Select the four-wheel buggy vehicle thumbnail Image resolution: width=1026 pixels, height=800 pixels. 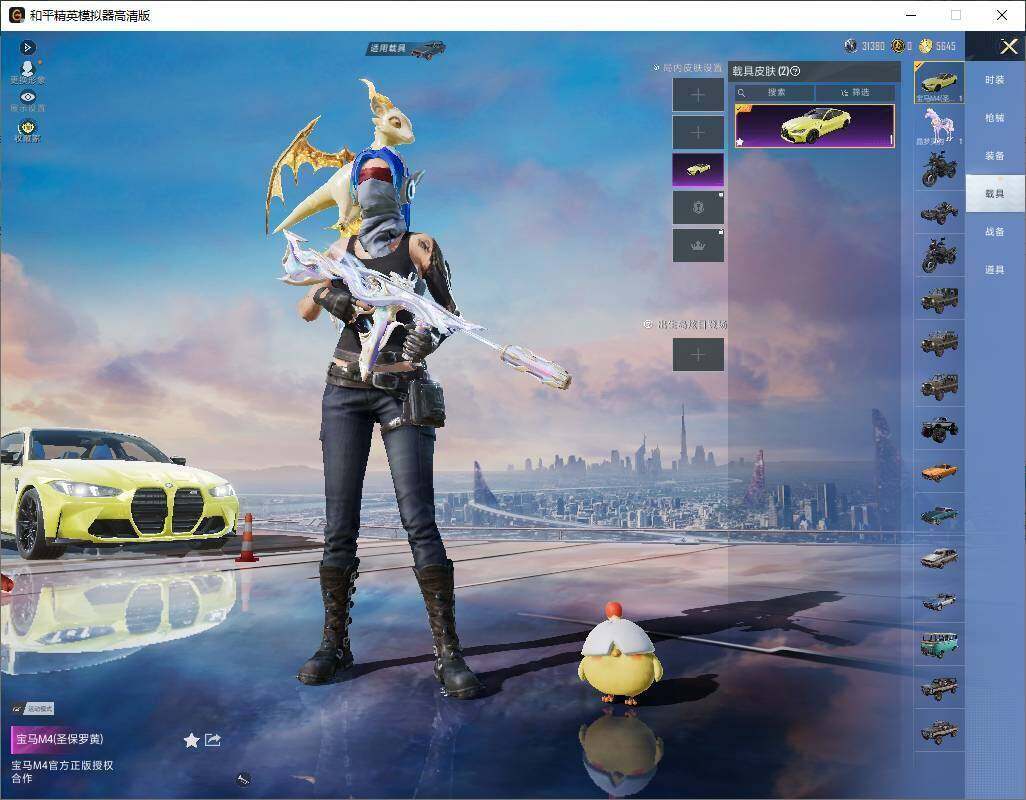[x=939, y=212]
